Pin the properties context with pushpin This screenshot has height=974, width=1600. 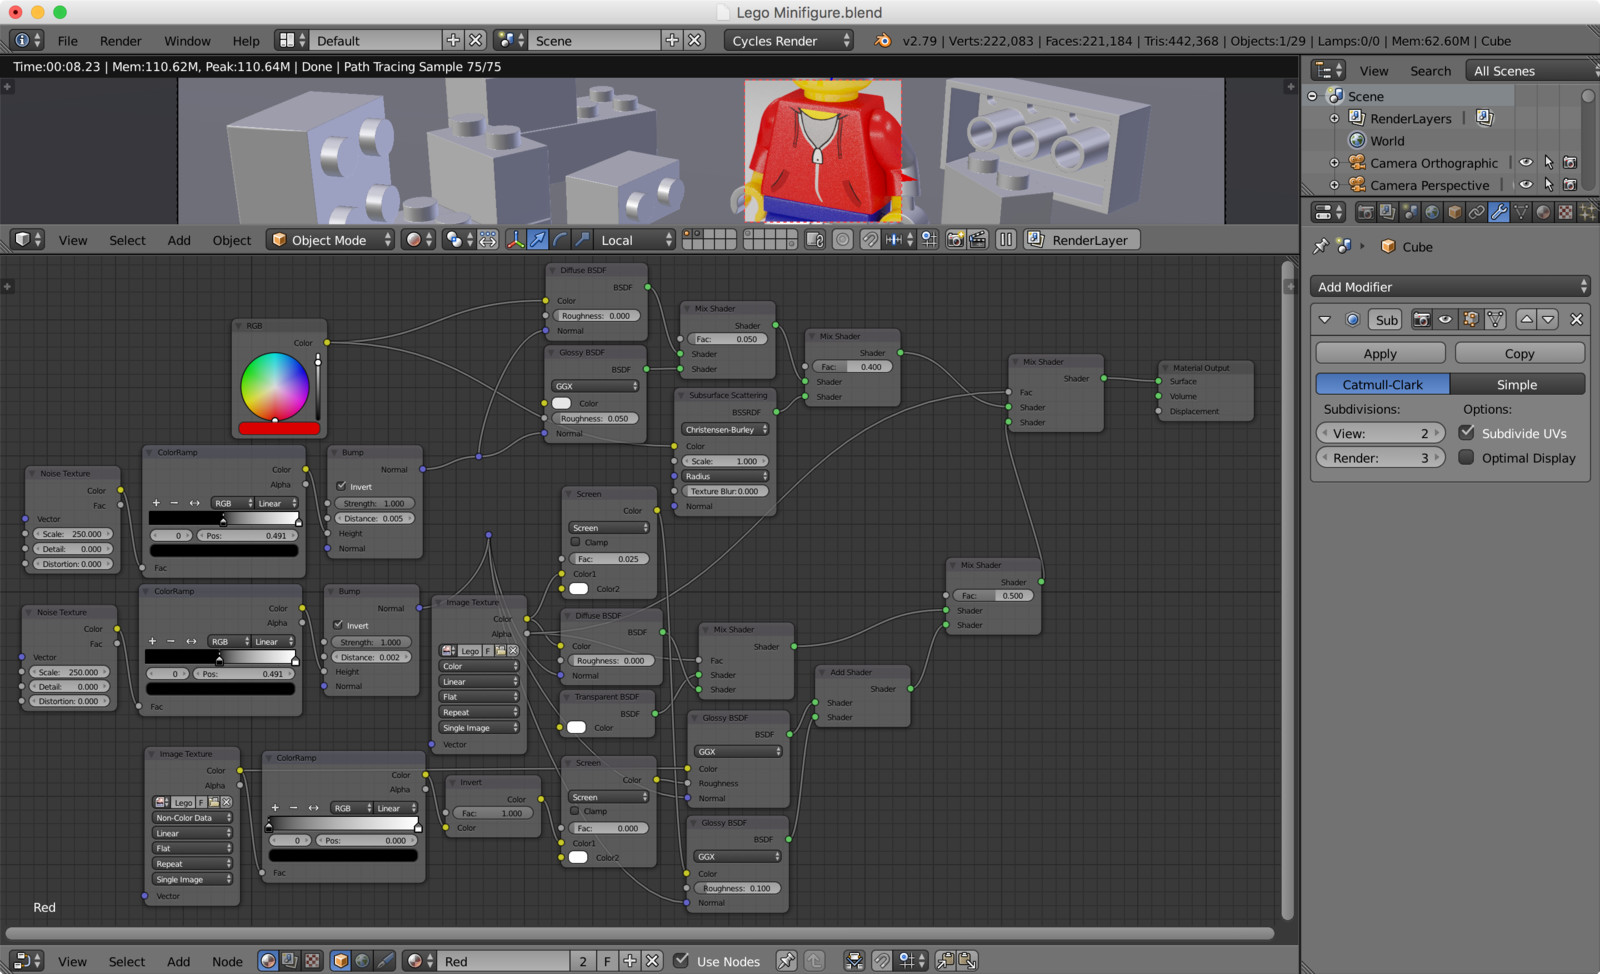[1320, 246]
